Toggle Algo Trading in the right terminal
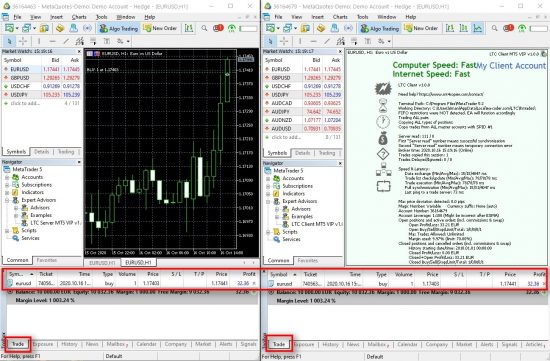The image size is (550, 361). 380,28
